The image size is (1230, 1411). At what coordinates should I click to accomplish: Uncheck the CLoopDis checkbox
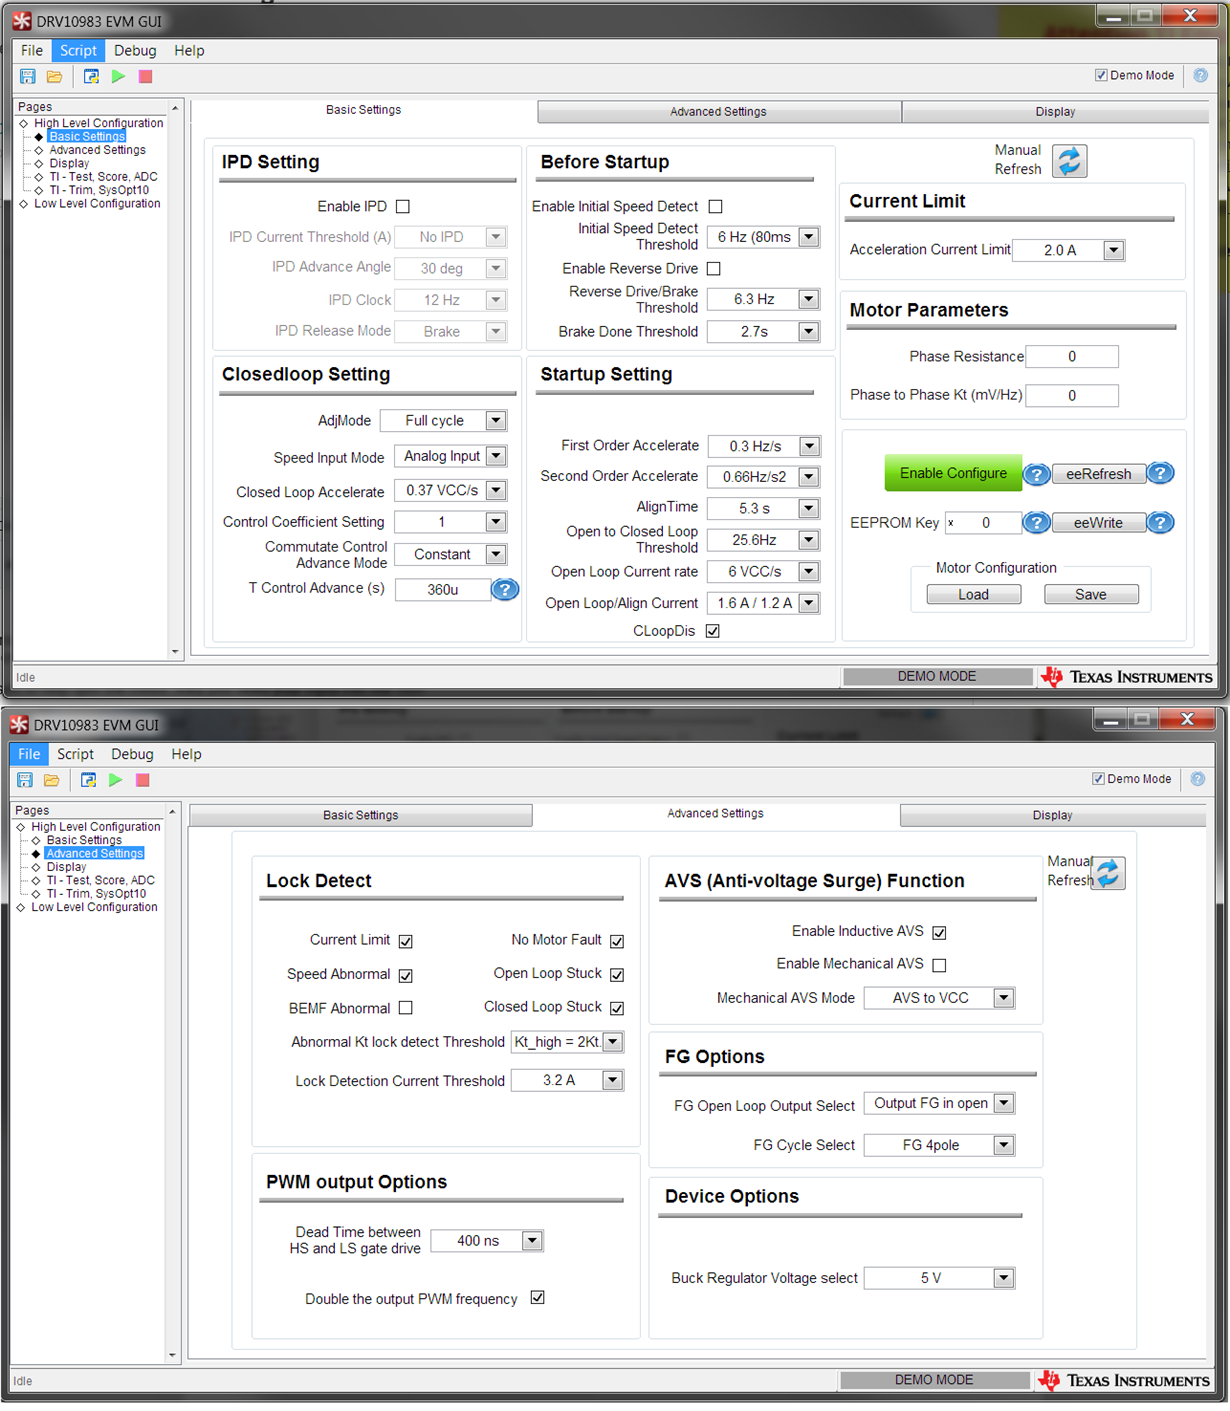pos(713,631)
